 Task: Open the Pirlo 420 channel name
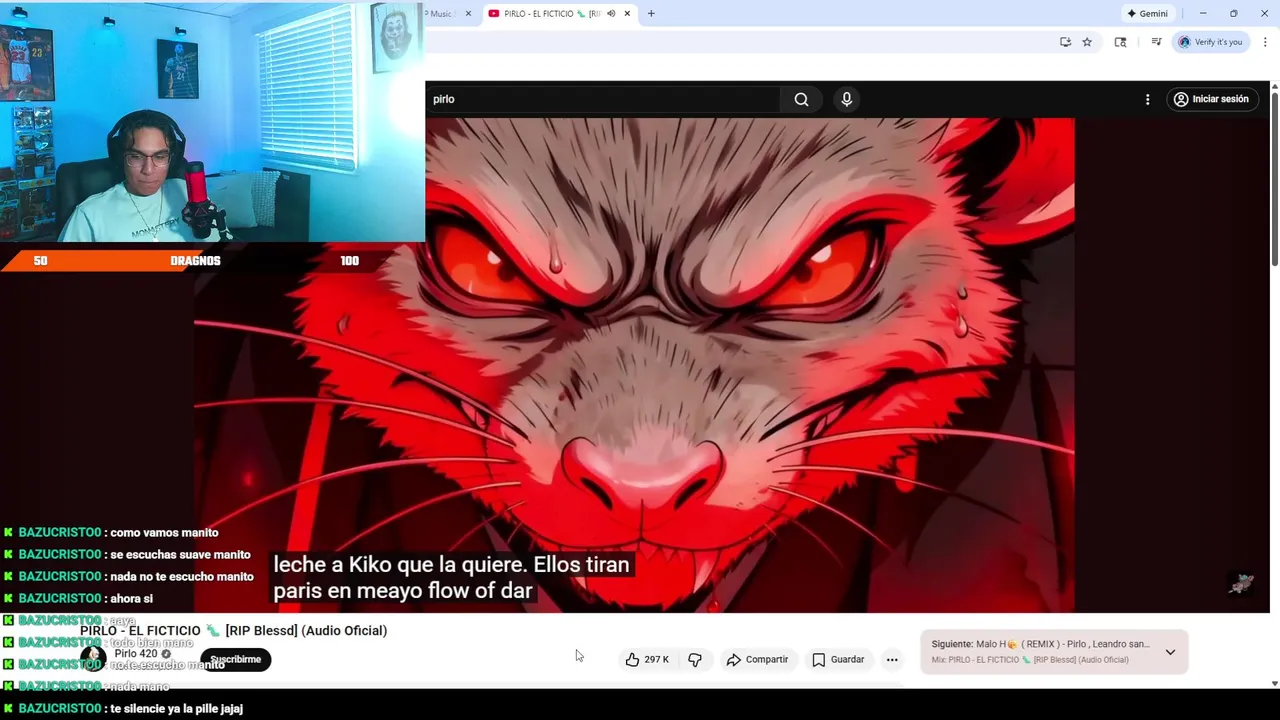[x=135, y=654]
